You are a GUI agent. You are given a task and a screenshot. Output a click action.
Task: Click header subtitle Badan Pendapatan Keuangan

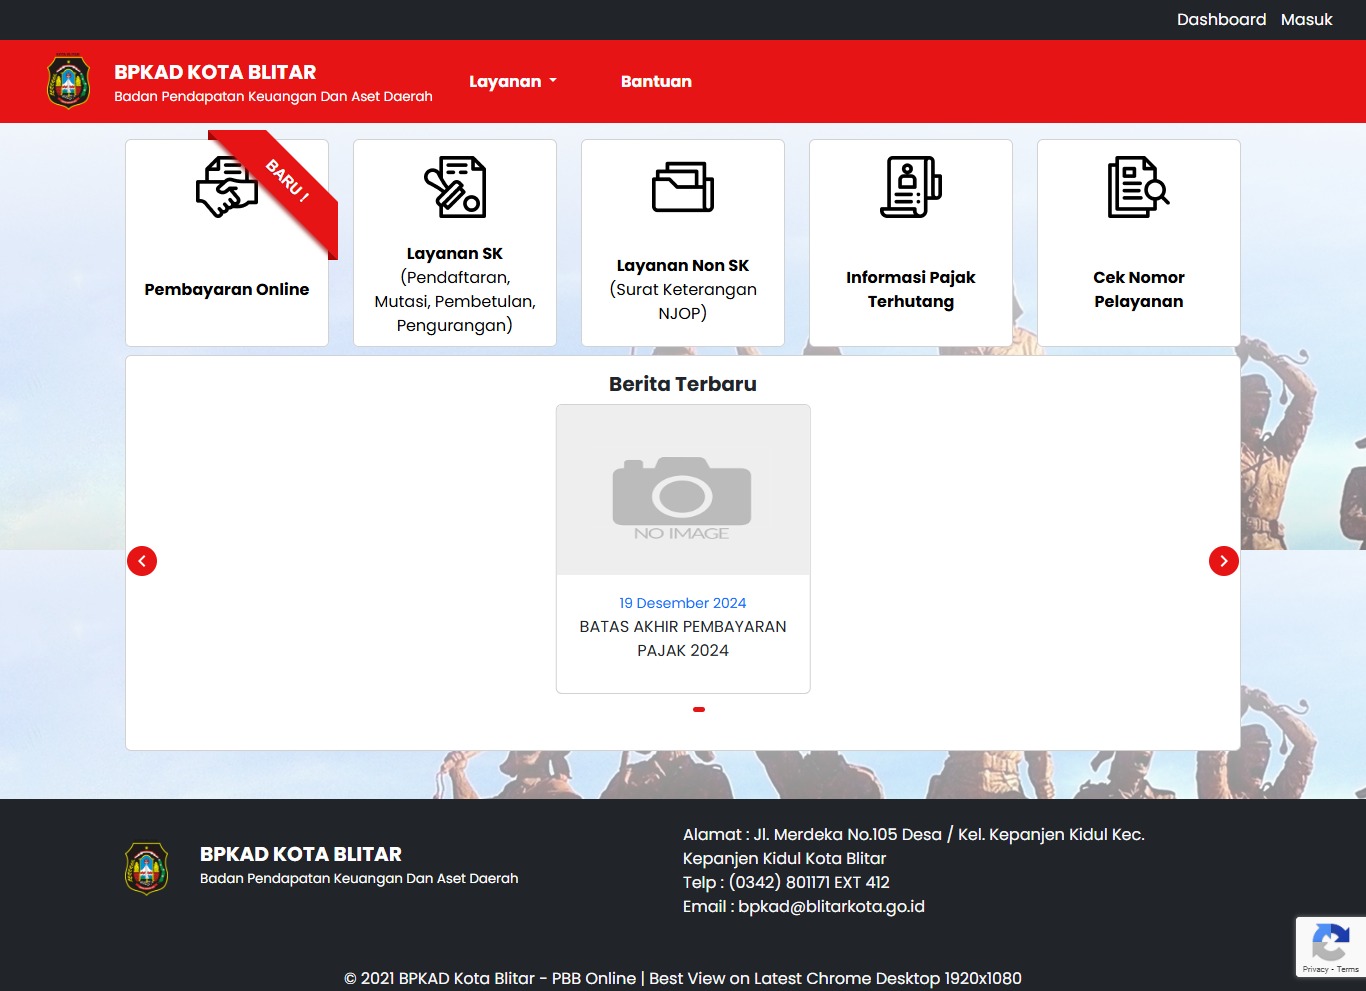[x=273, y=97]
